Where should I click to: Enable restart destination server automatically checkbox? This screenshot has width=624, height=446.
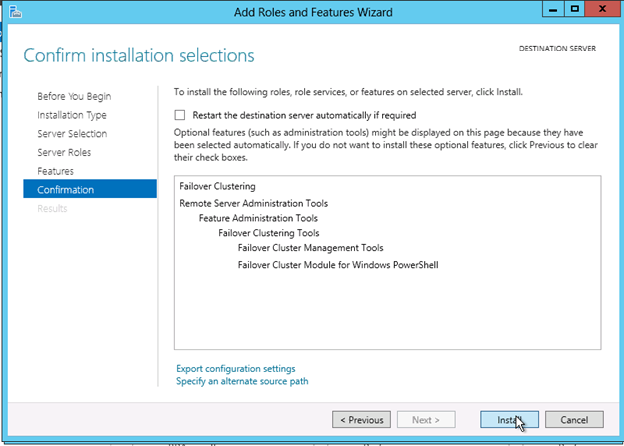click(x=180, y=115)
